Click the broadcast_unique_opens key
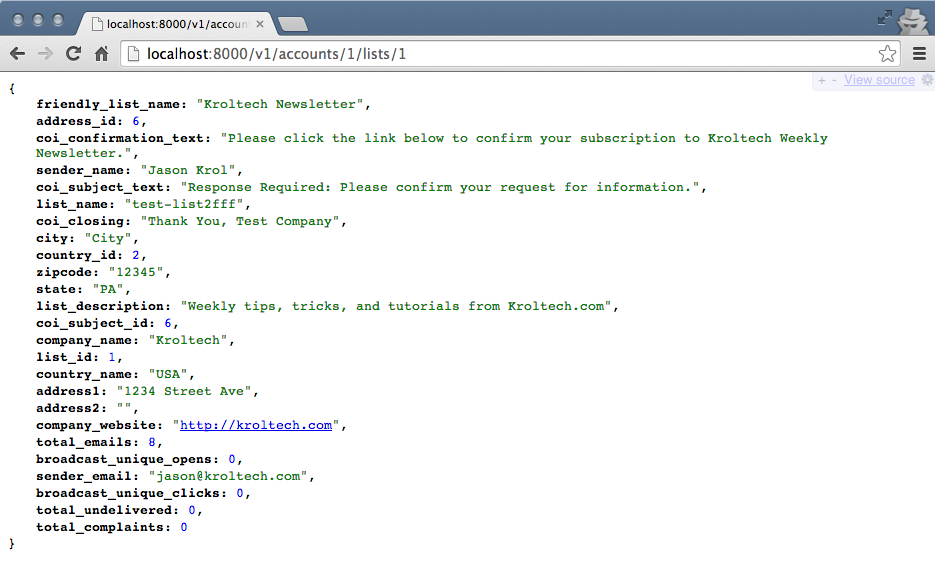Image resolution: width=935 pixels, height=567 pixels. click(x=124, y=459)
